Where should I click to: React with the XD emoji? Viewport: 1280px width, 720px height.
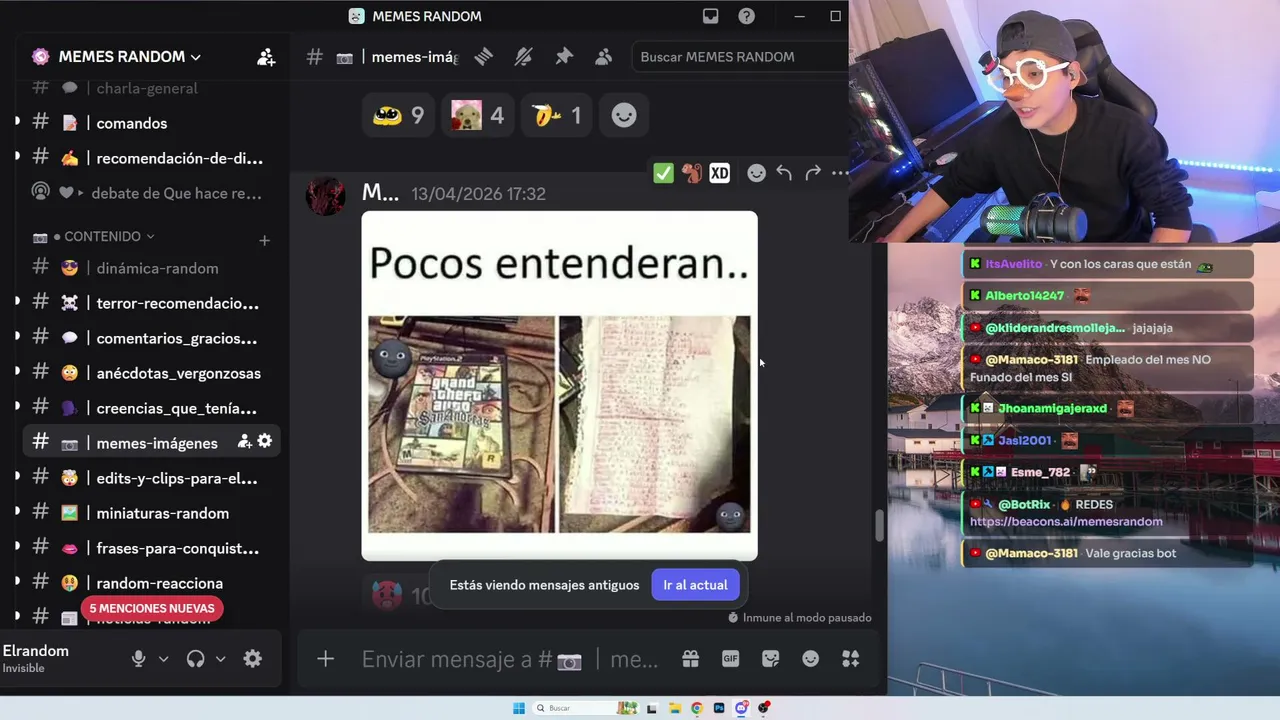tap(719, 173)
